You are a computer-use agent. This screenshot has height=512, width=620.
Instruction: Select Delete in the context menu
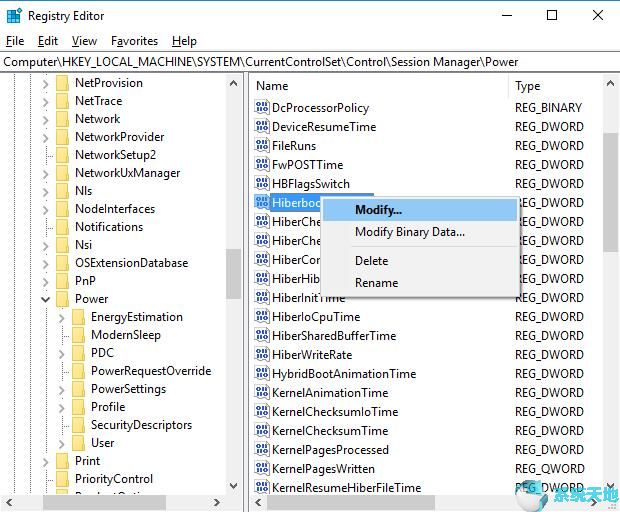point(371,261)
